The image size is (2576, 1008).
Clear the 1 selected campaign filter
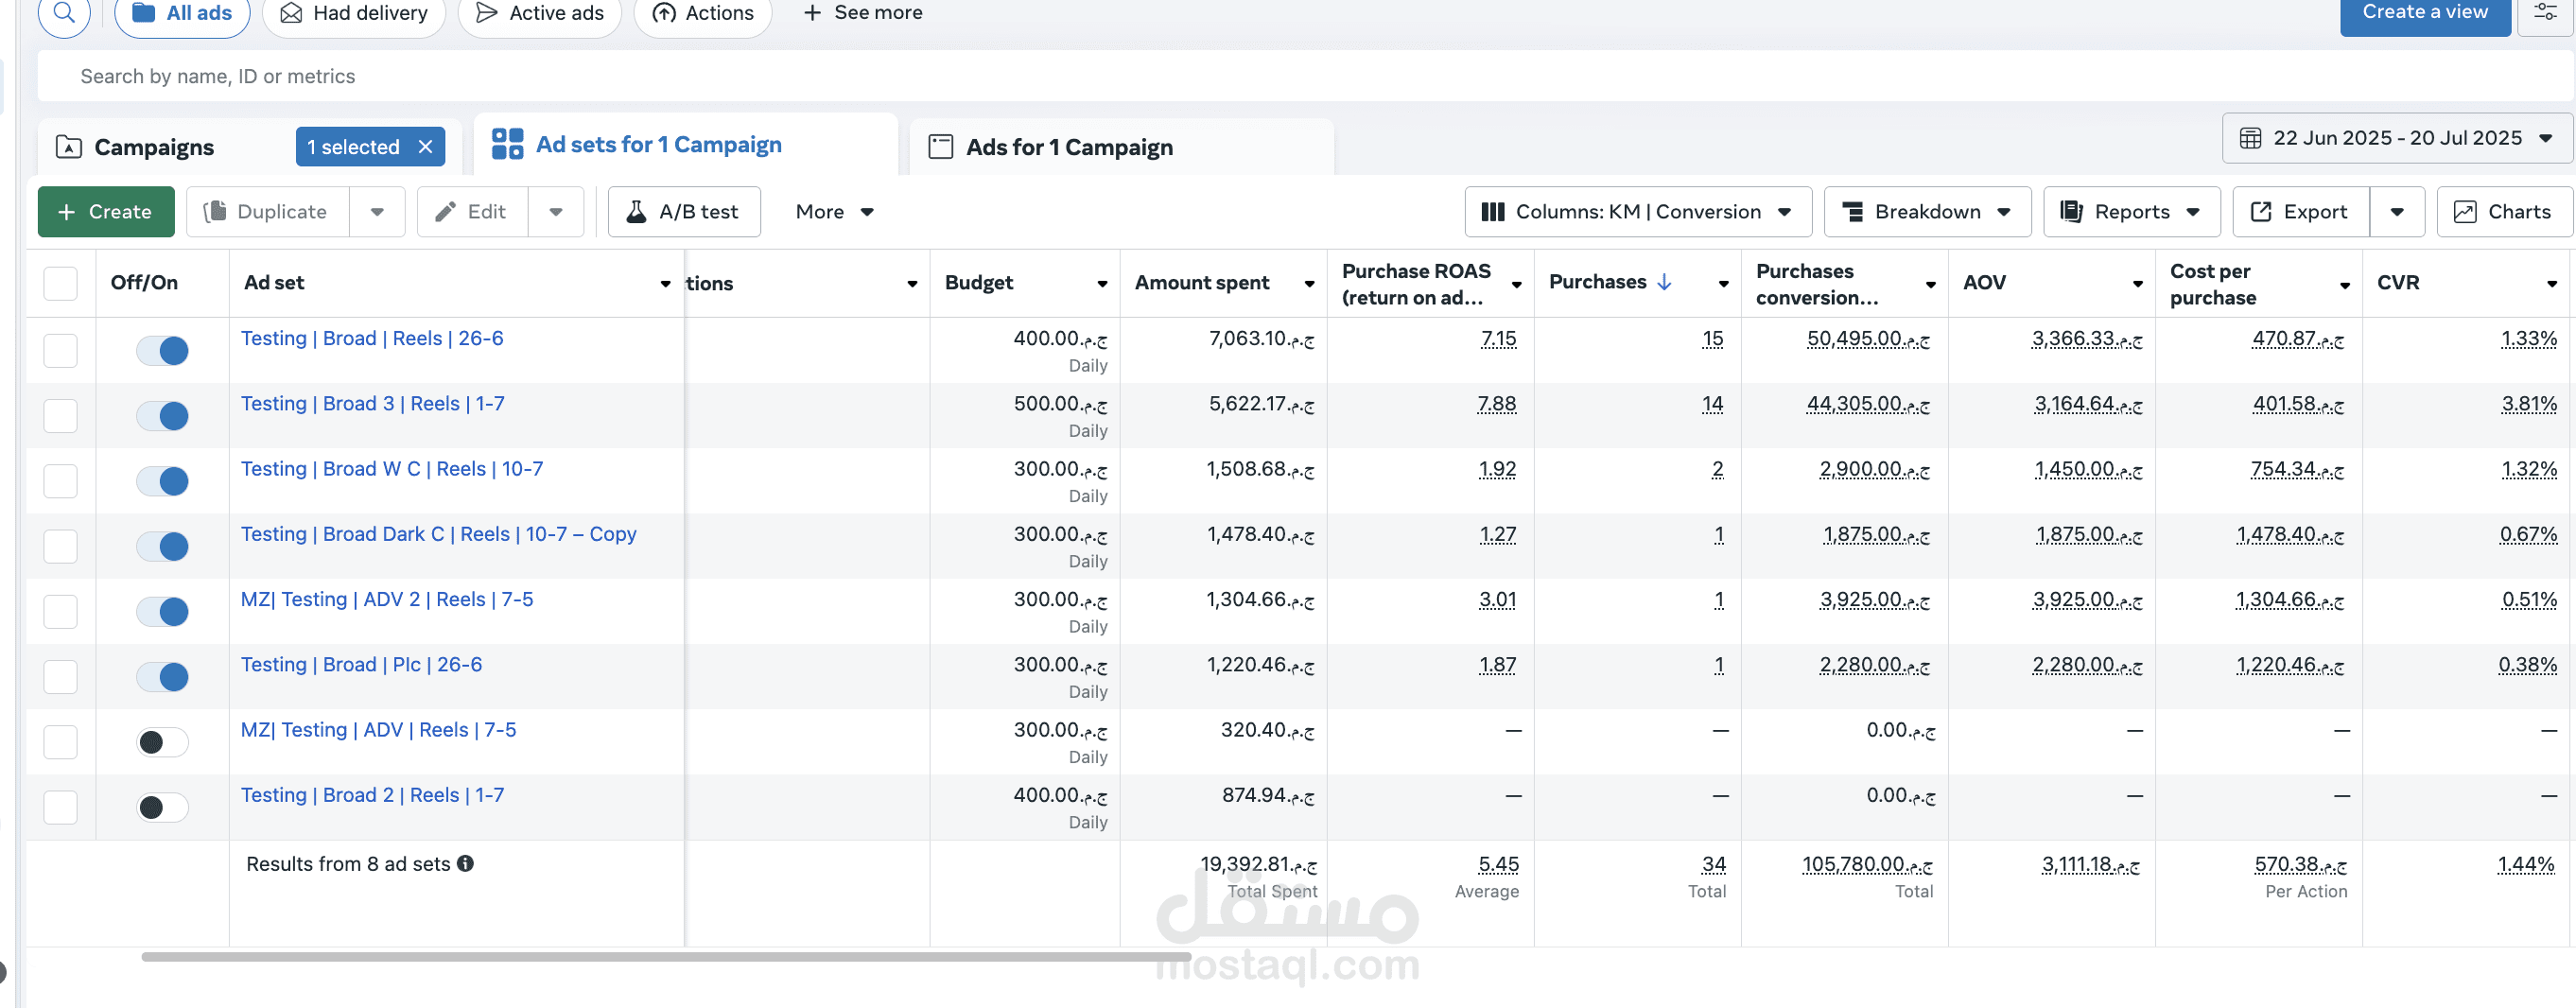tap(426, 147)
